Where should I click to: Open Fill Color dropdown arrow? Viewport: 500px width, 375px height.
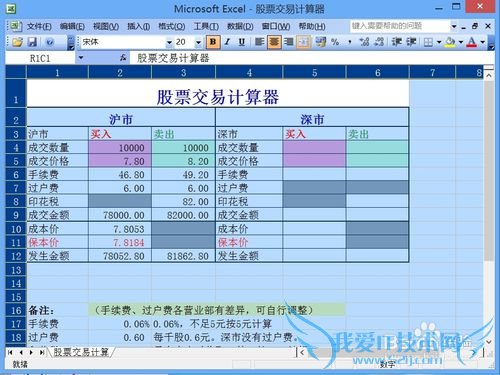coord(461,42)
